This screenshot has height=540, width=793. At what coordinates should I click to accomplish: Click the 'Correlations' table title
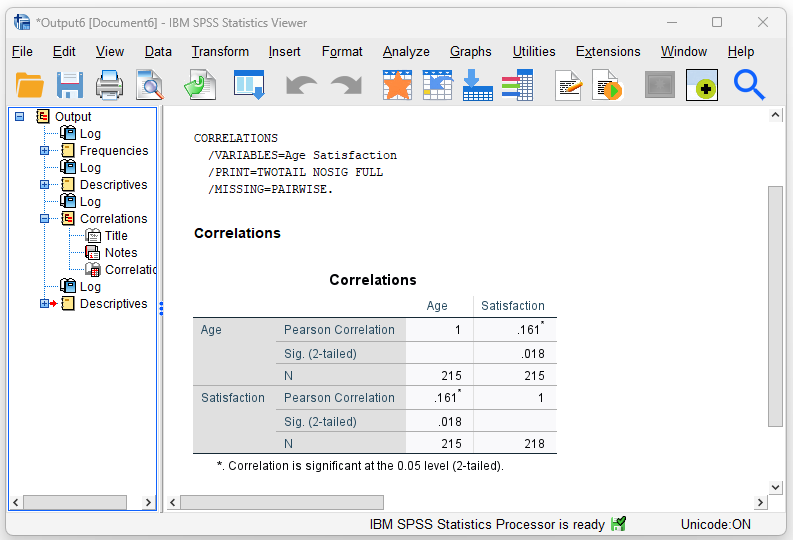click(373, 280)
